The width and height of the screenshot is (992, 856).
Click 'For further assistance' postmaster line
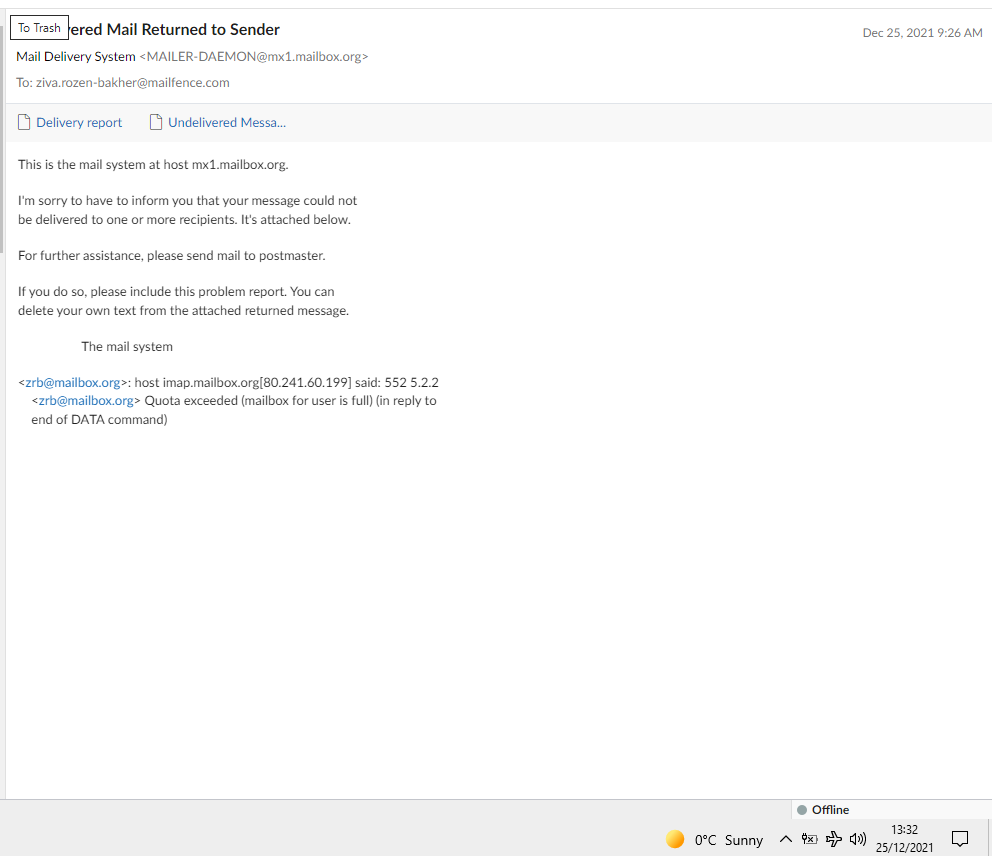coord(171,256)
